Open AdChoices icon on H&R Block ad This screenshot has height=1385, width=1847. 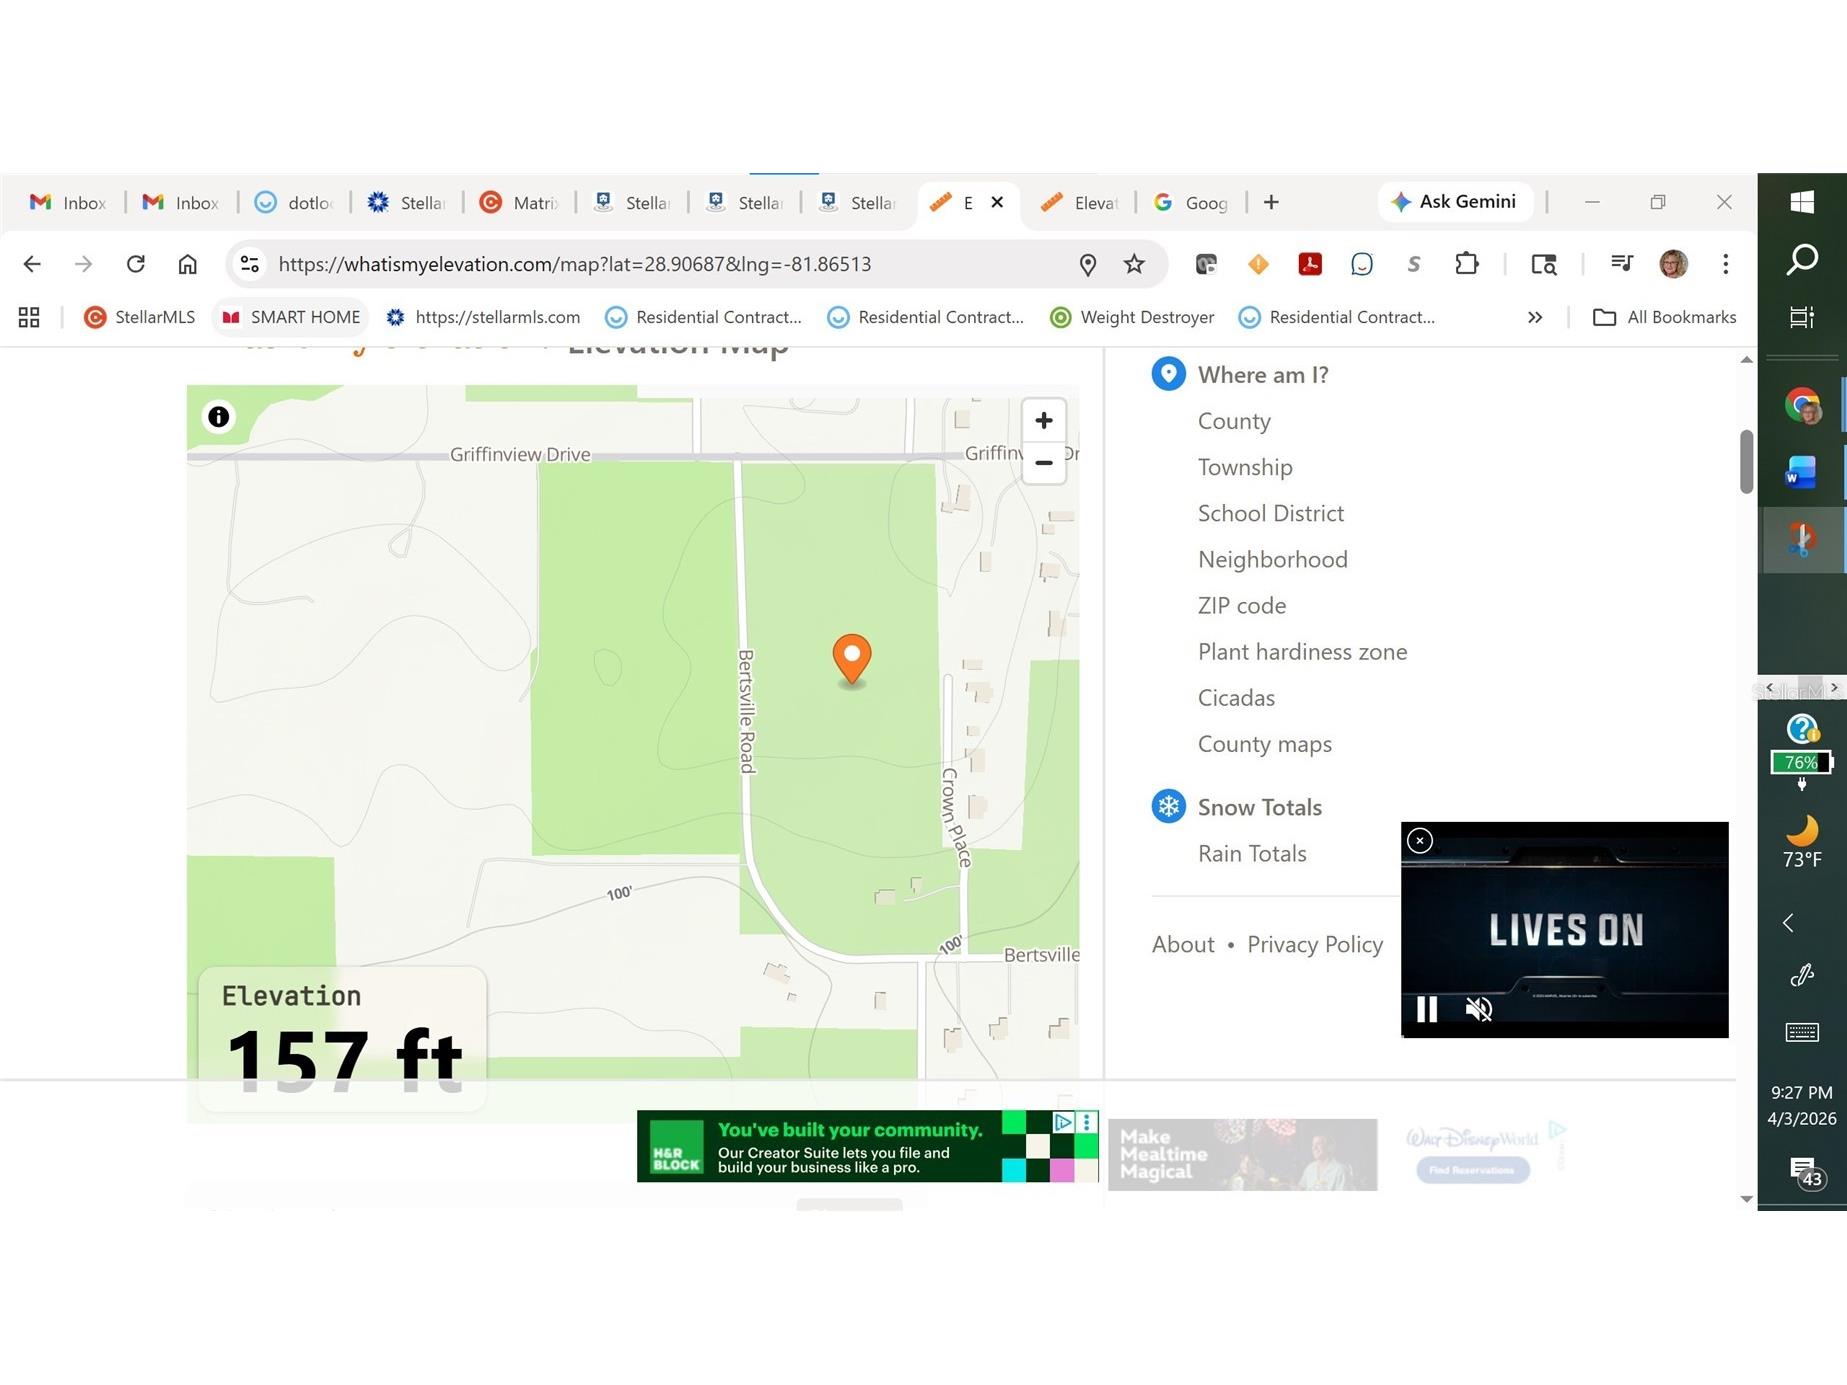(x=1063, y=1122)
